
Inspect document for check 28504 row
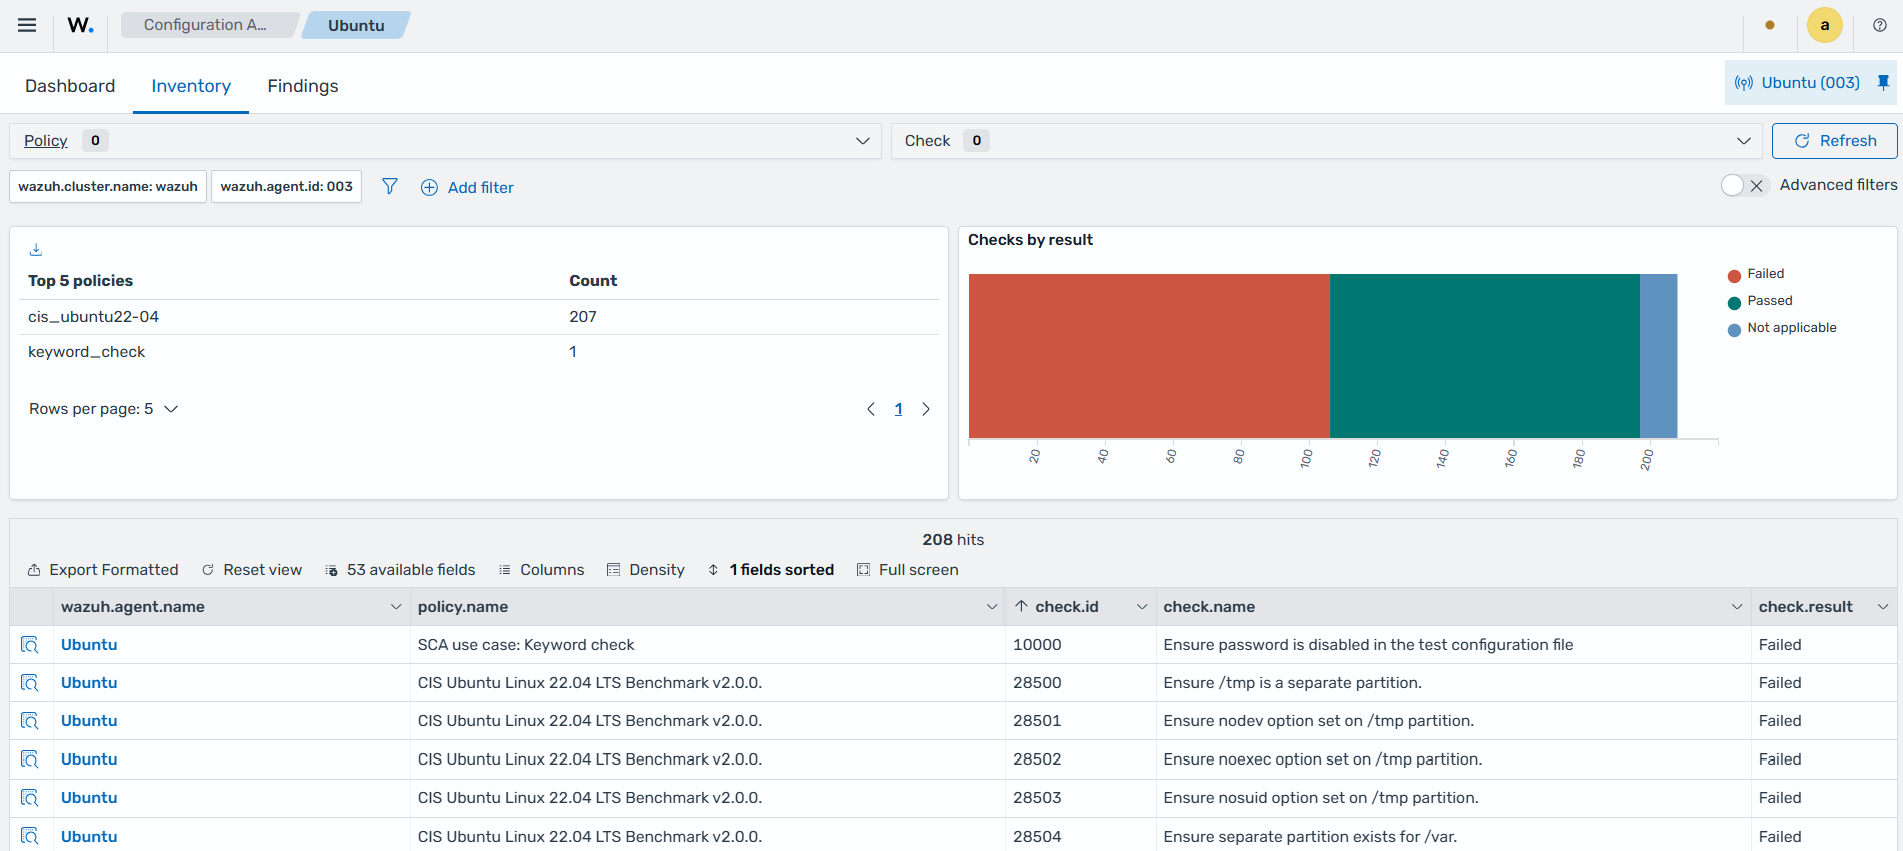pos(30,836)
